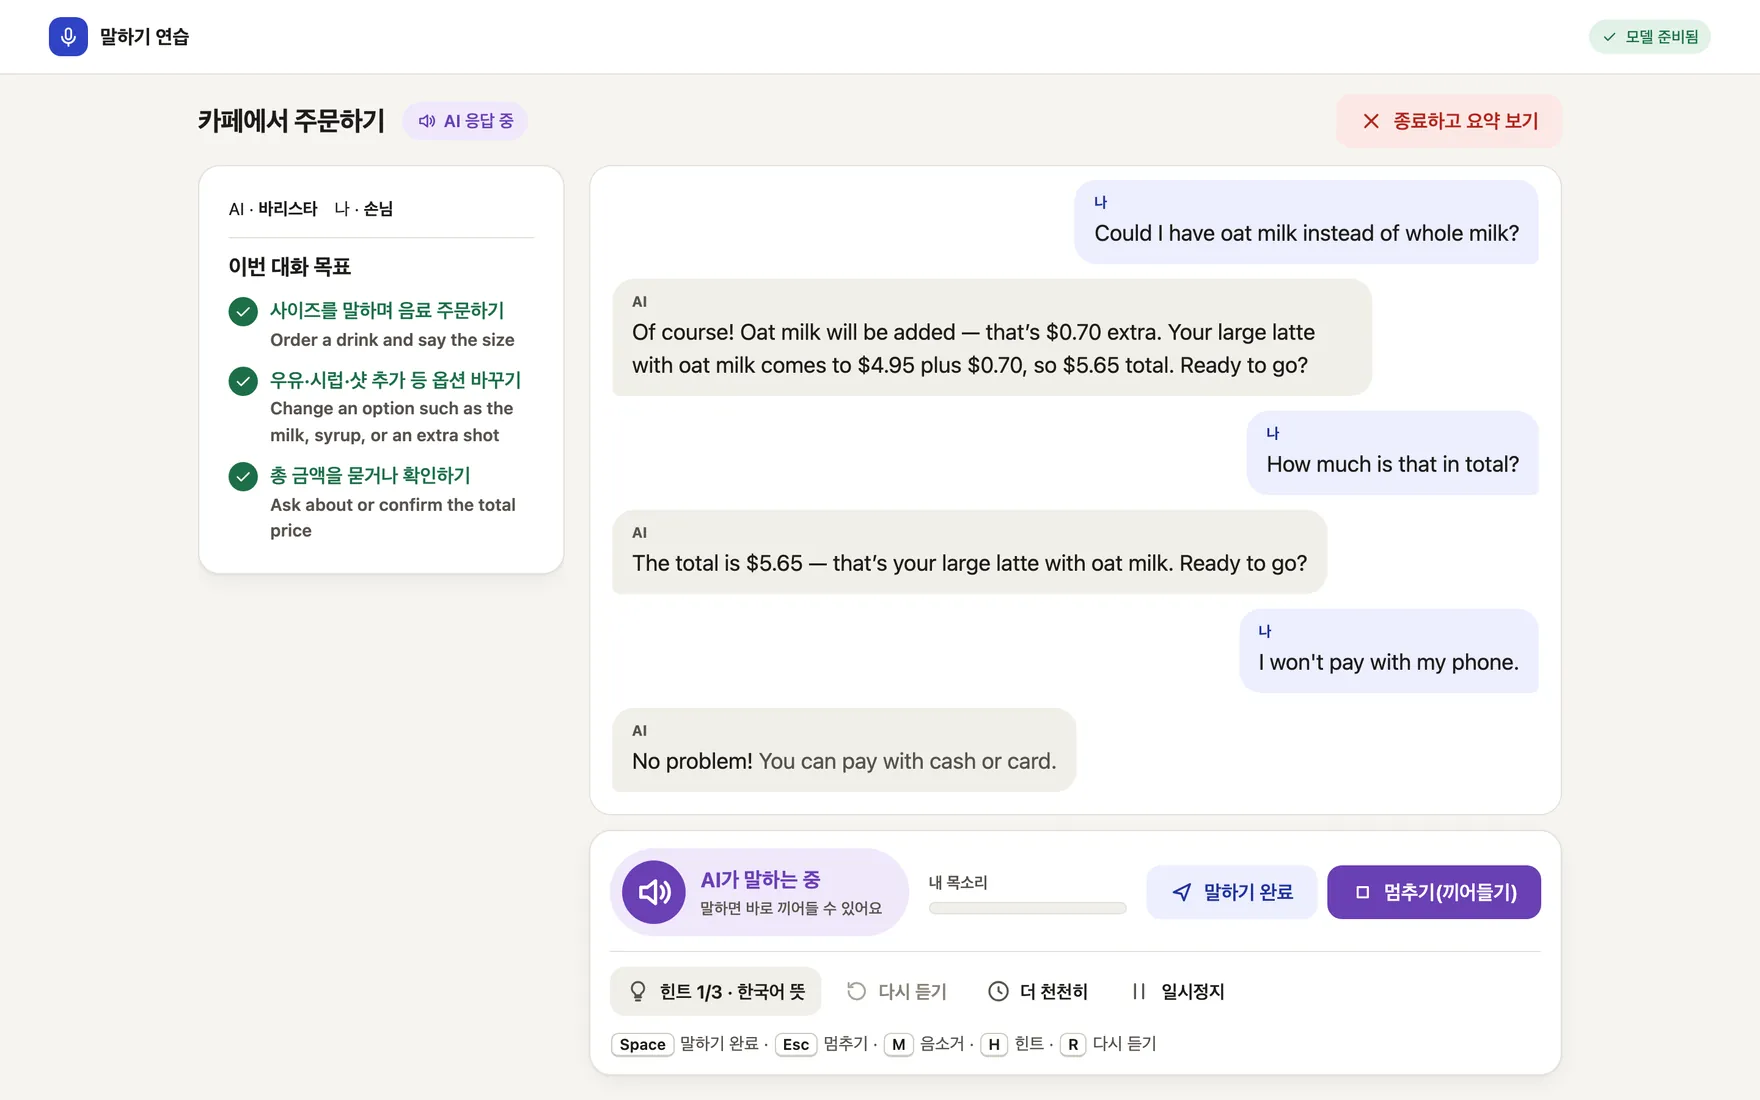Click AI message starting 'Of course! Oat milk'
The width and height of the screenshot is (1760, 1100).
[991, 337]
